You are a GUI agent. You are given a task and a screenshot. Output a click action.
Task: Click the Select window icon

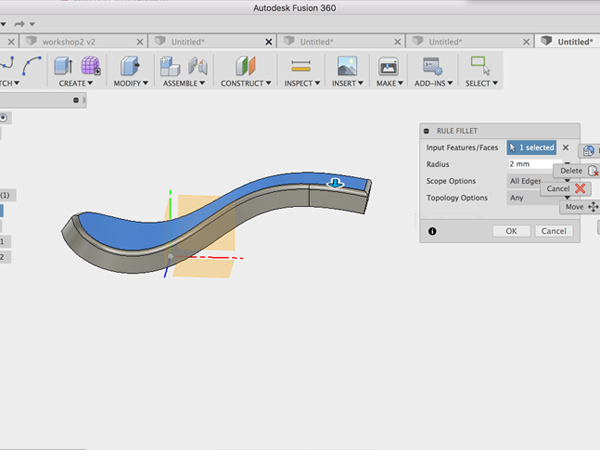click(x=480, y=65)
